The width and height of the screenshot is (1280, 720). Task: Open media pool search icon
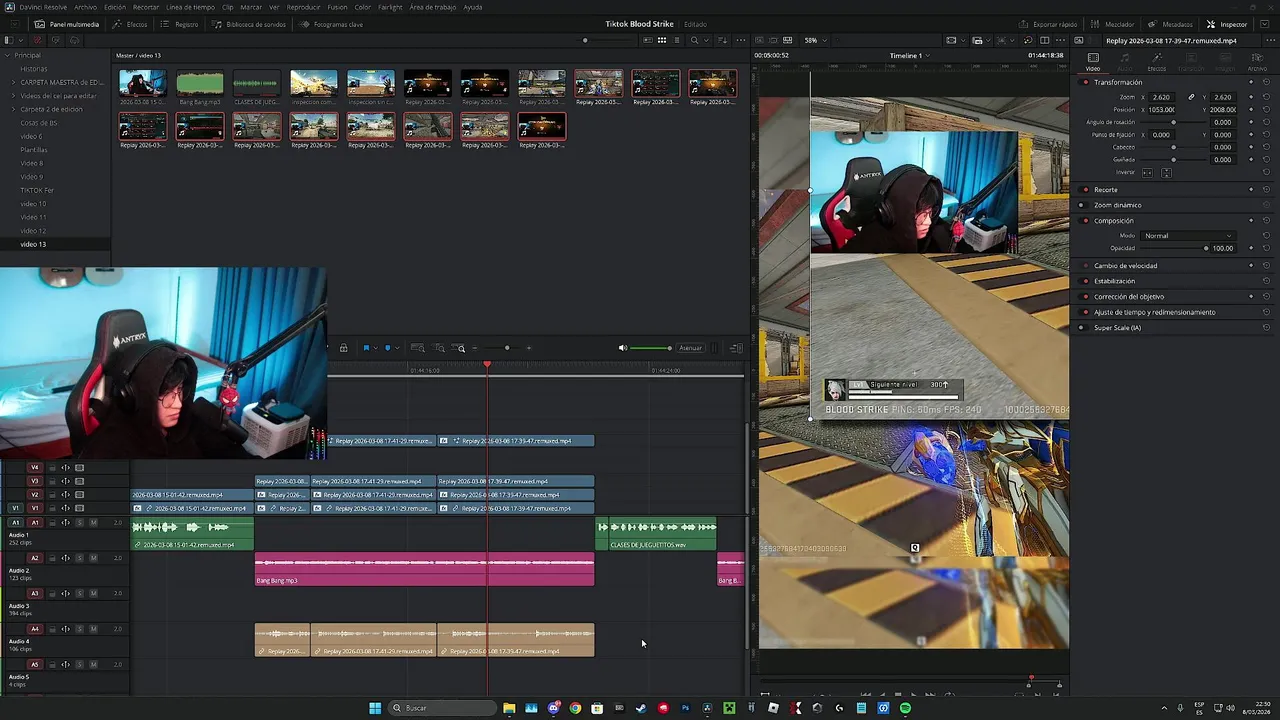pos(694,40)
